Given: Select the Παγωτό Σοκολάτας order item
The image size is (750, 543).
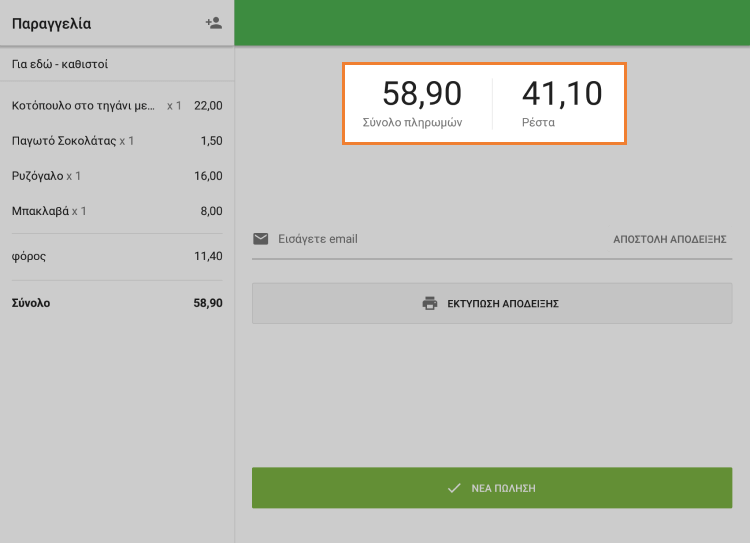Looking at the screenshot, I should [x=117, y=141].
